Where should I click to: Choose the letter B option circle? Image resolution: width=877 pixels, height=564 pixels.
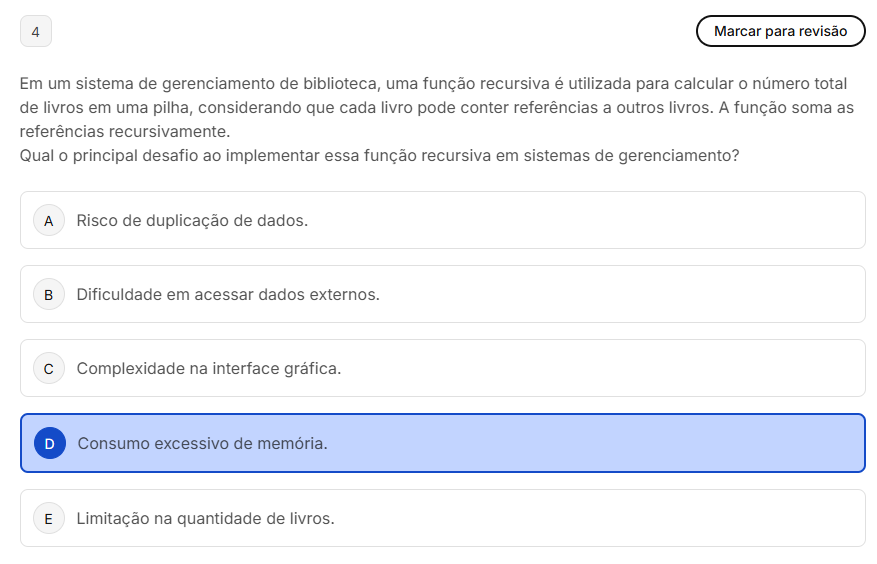(x=49, y=294)
